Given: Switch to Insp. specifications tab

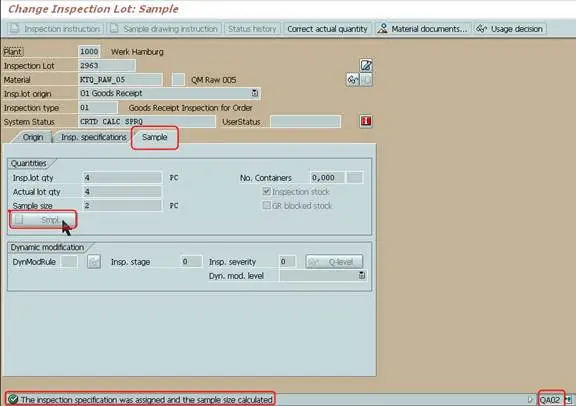Looking at the screenshot, I should (x=93, y=137).
